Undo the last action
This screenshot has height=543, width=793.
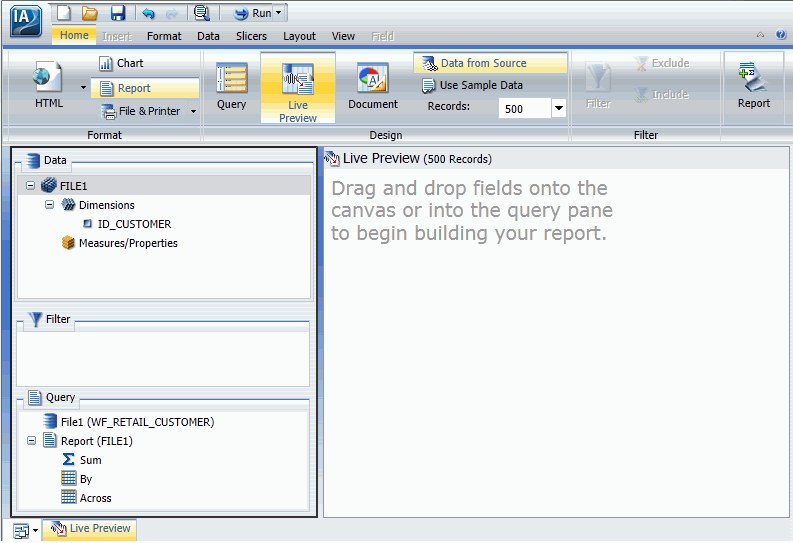(148, 13)
